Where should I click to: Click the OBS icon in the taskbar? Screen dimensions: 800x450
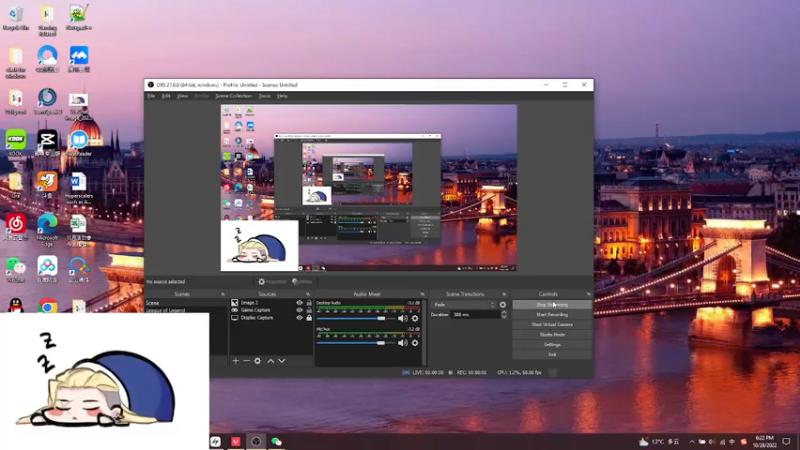click(x=256, y=441)
